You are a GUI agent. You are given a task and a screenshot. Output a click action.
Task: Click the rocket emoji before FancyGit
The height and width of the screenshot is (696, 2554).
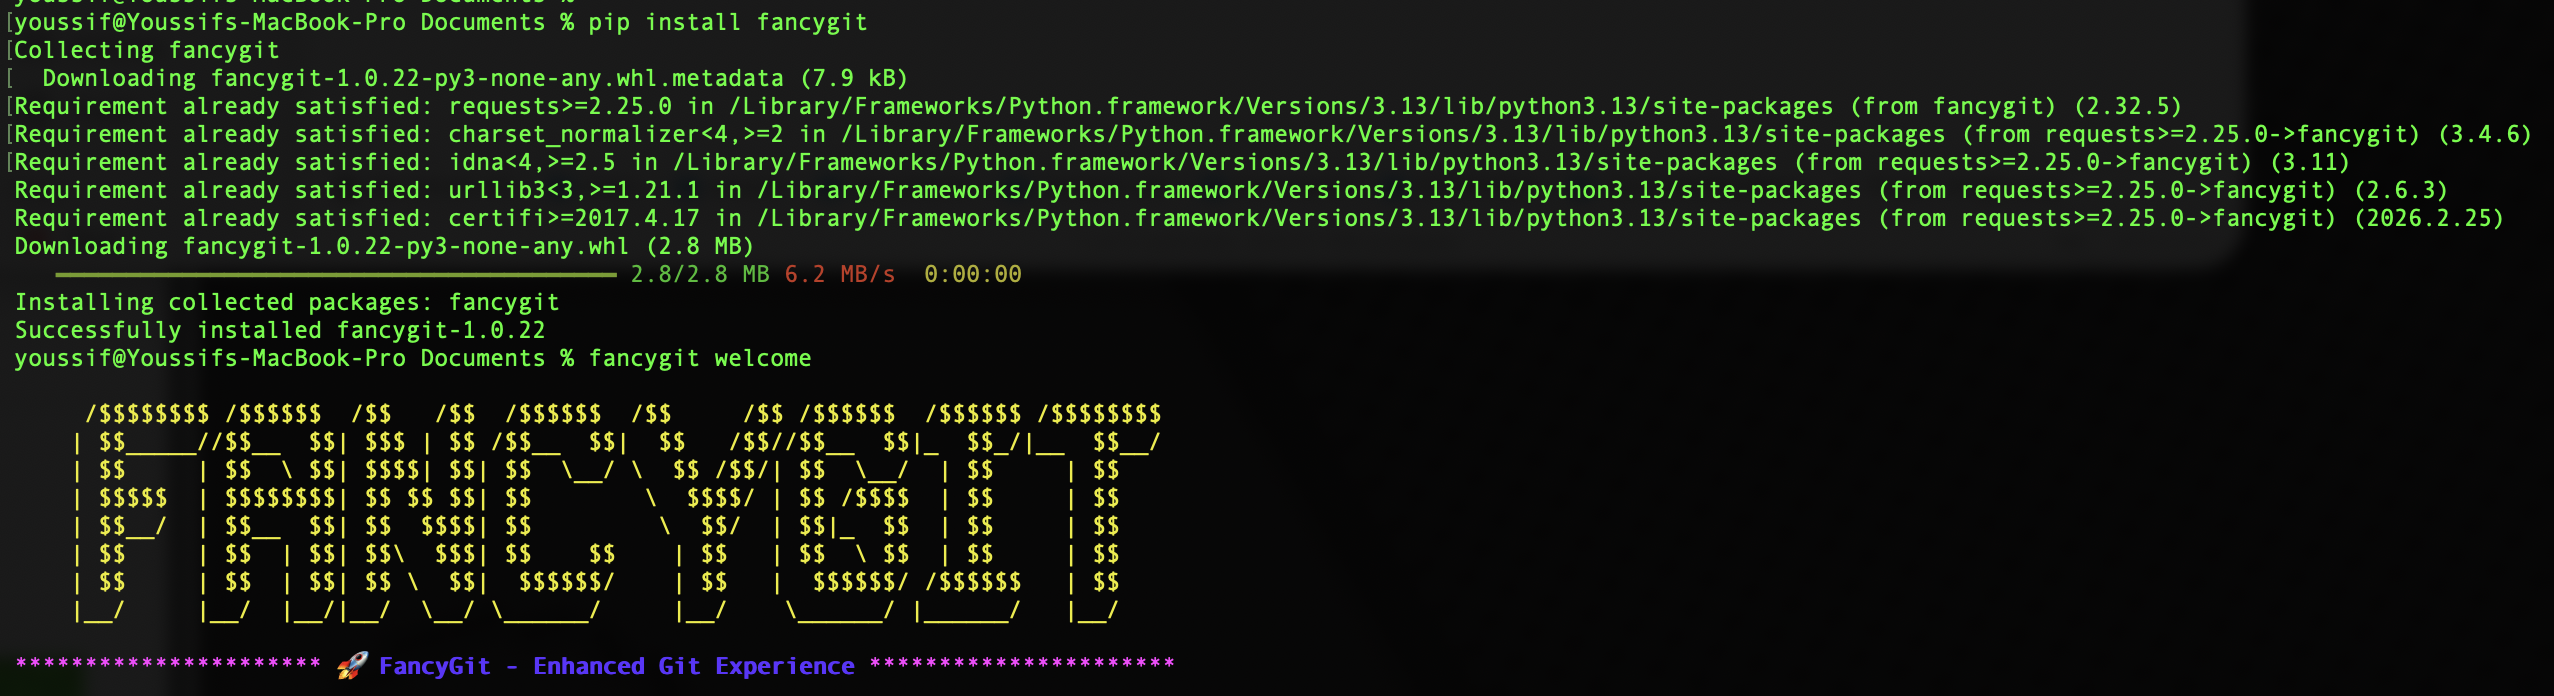(x=351, y=666)
